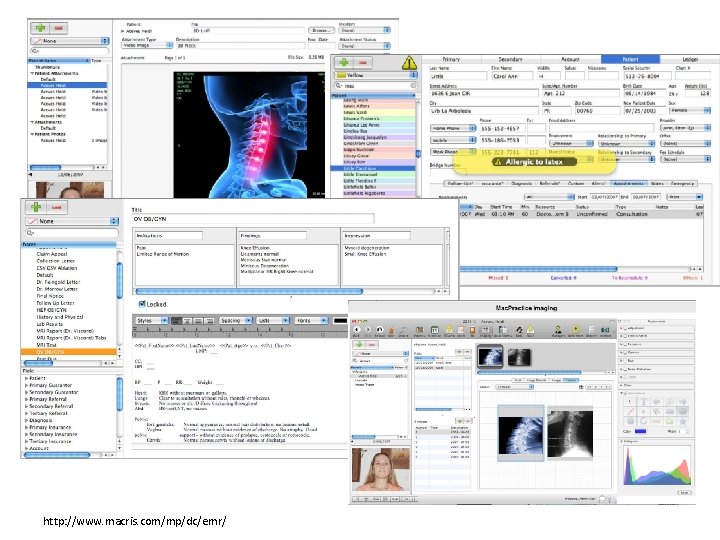Toggle the Locked checkbox

142,304
